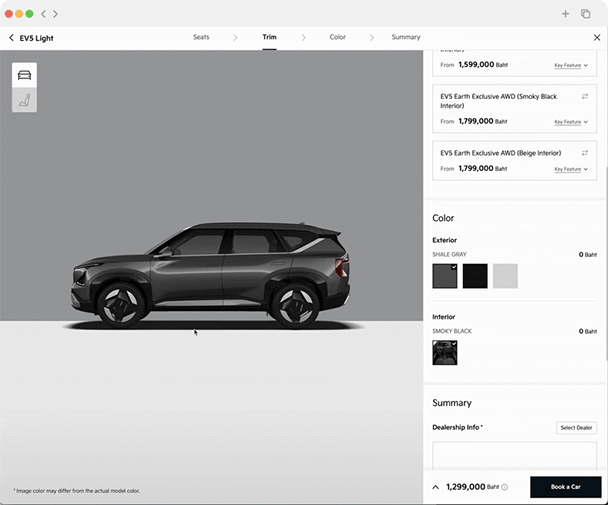
Task: Click compare icon for Smoky Black Interior trim
Action: click(x=585, y=96)
